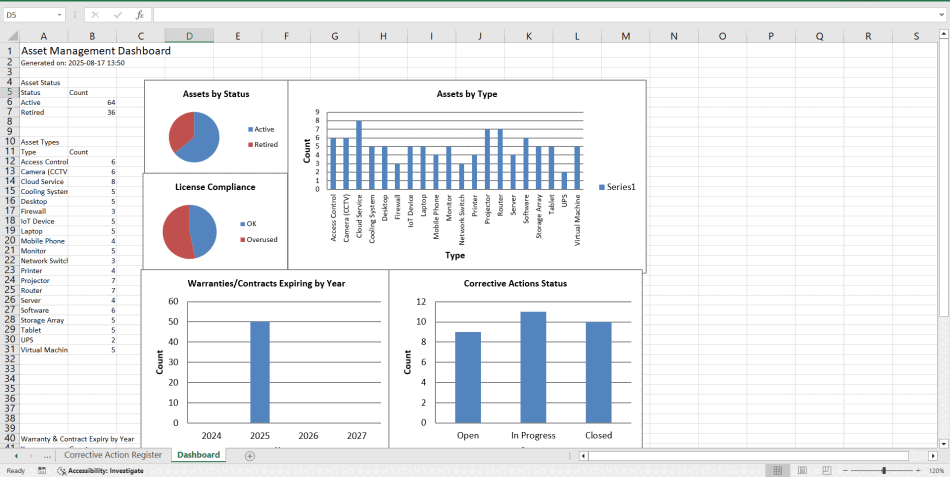Click the Overused legend entry
This screenshot has height=478, width=950.
point(259,239)
